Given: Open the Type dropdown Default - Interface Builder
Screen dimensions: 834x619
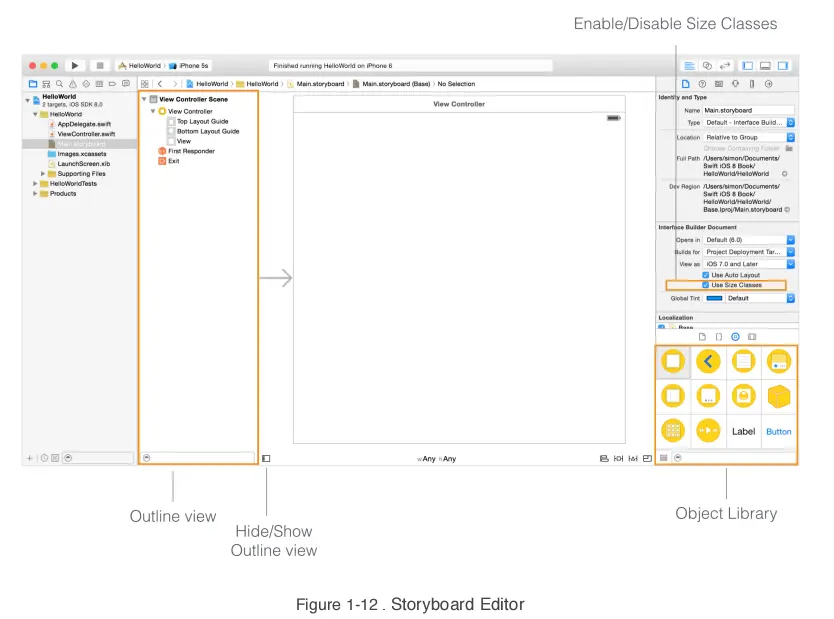Looking at the screenshot, I should (x=748, y=122).
